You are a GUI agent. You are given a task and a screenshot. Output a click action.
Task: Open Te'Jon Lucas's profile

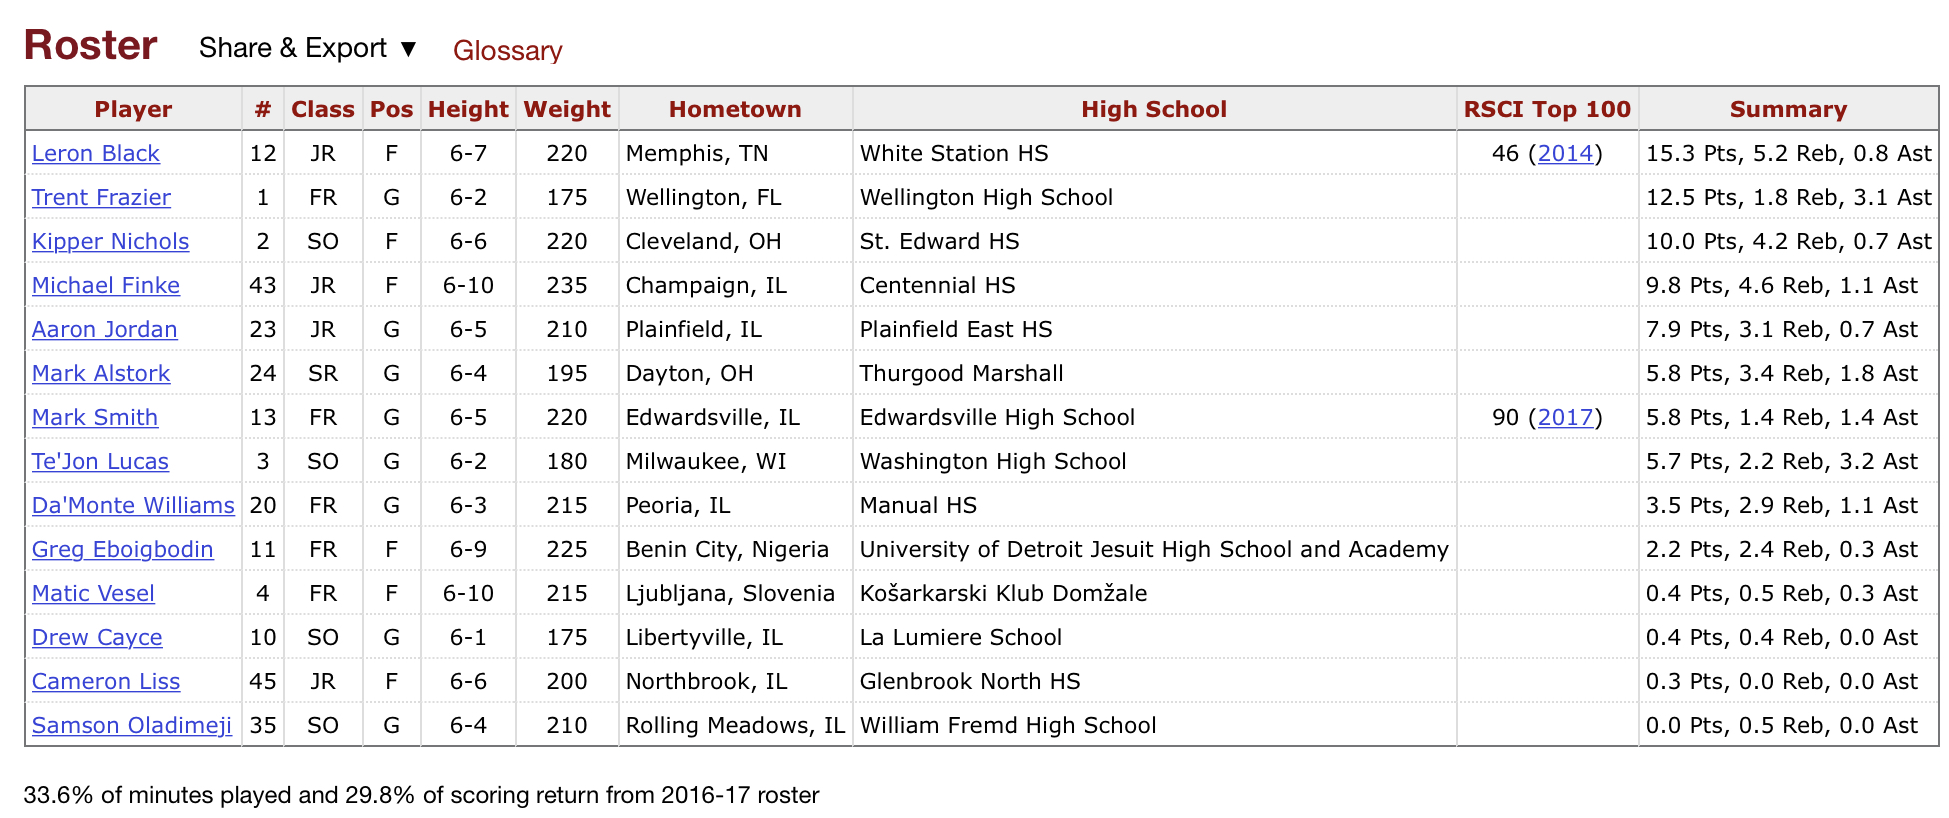(100, 461)
